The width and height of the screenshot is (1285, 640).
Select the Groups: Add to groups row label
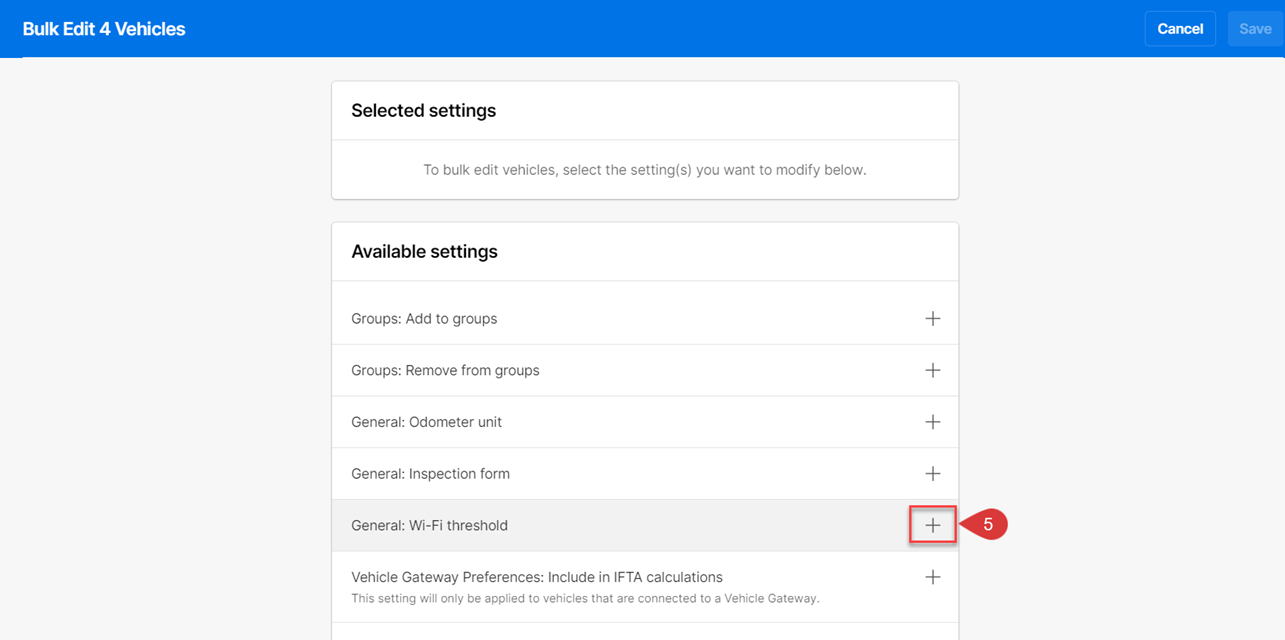(424, 318)
